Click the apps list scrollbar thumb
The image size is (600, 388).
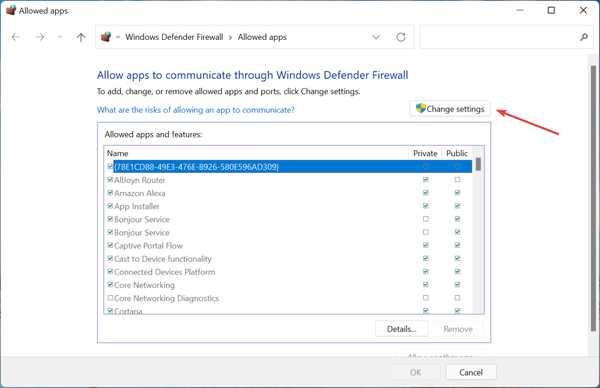point(478,164)
